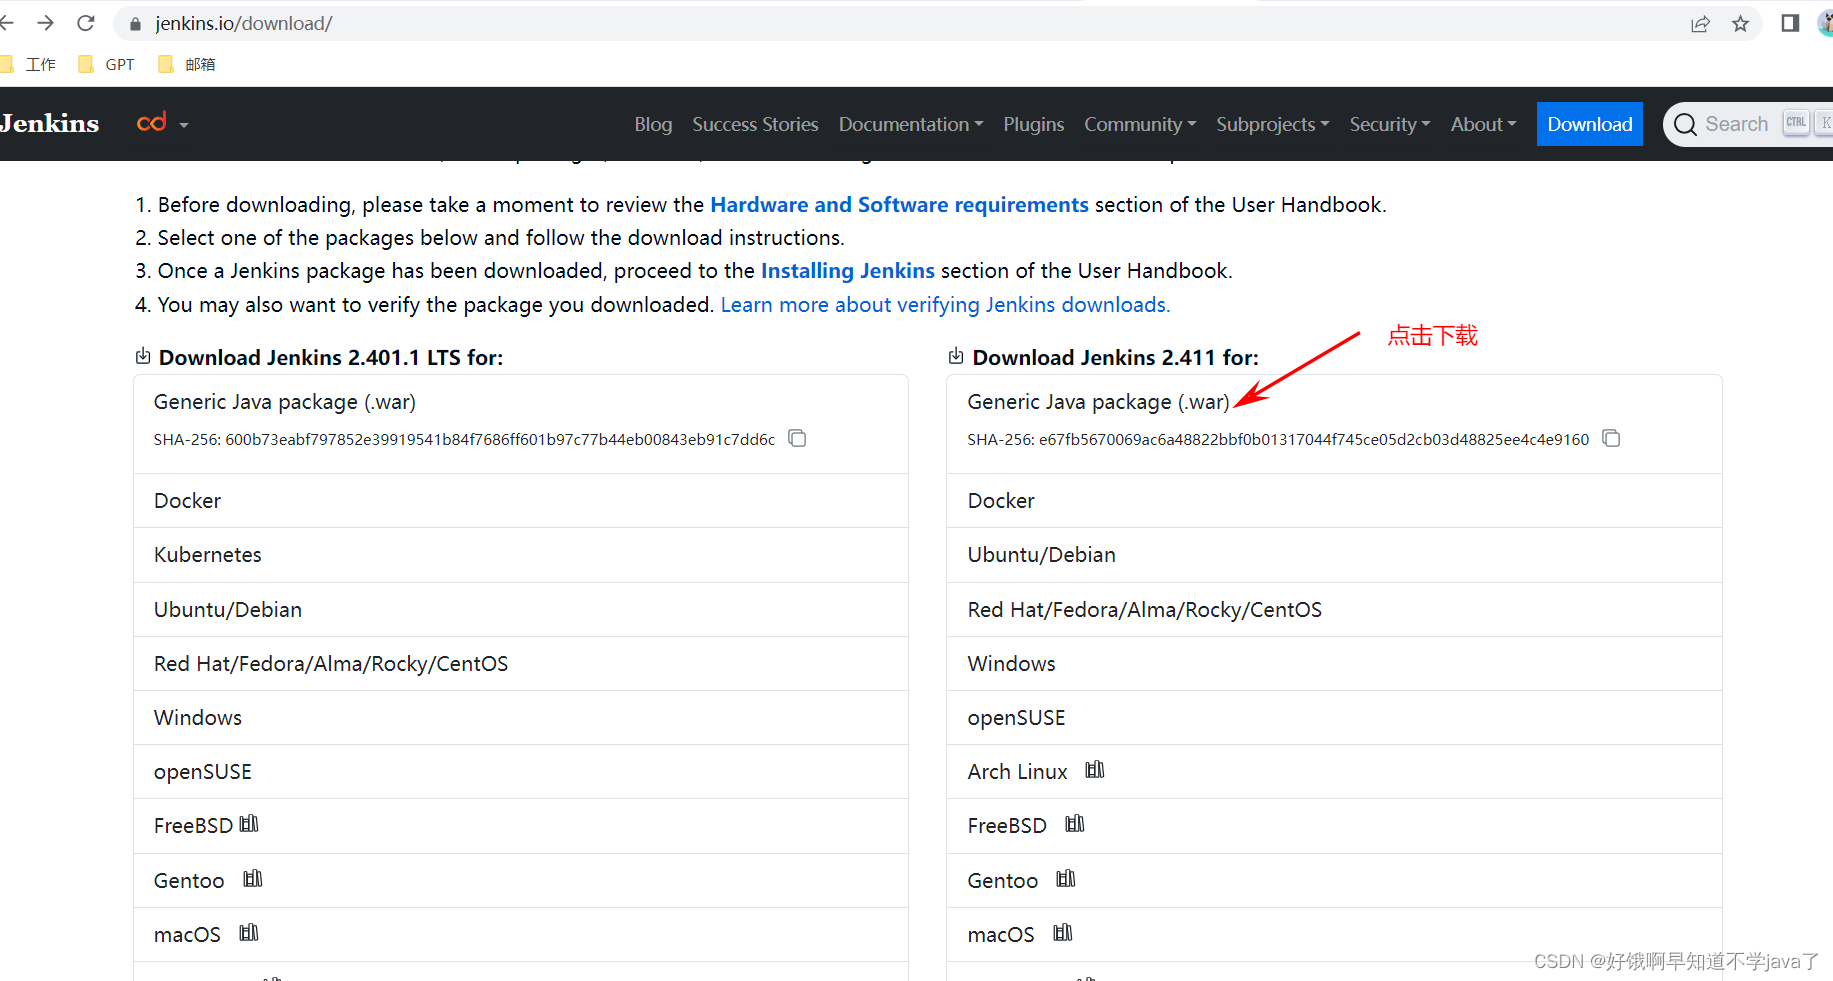The width and height of the screenshot is (1833, 981).
Task: Click third-party icon next to weekly FreeBSD
Action: [1075, 824]
